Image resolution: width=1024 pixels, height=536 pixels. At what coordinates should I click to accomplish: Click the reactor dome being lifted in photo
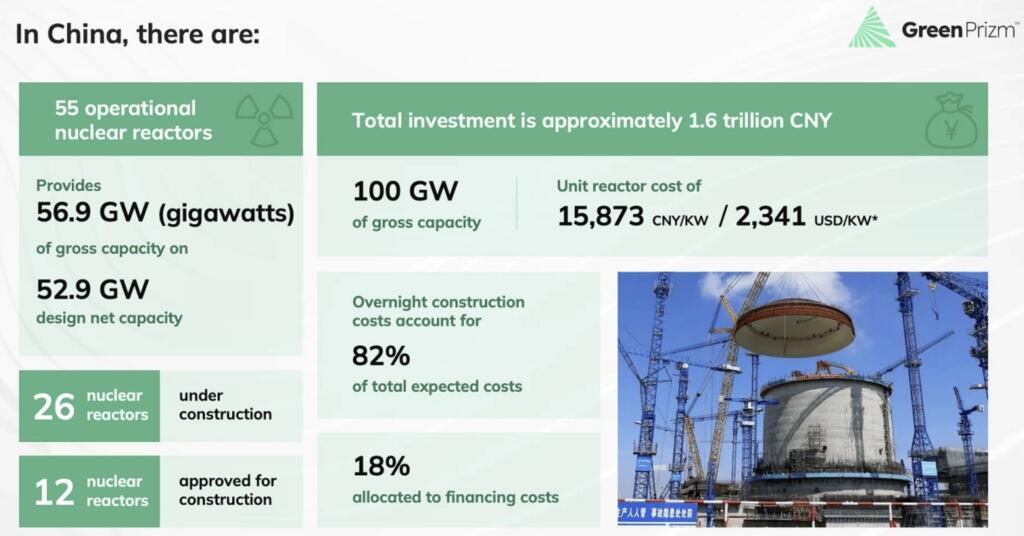(793, 329)
